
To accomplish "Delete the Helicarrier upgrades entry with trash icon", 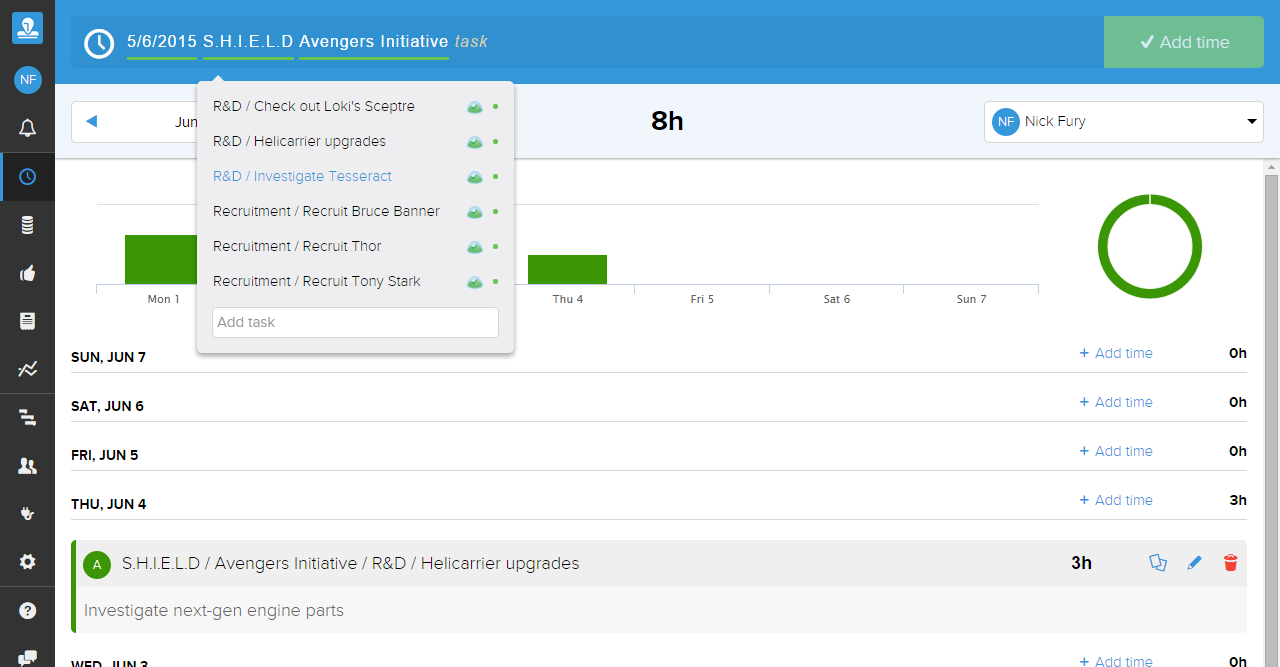I will (1230, 563).
